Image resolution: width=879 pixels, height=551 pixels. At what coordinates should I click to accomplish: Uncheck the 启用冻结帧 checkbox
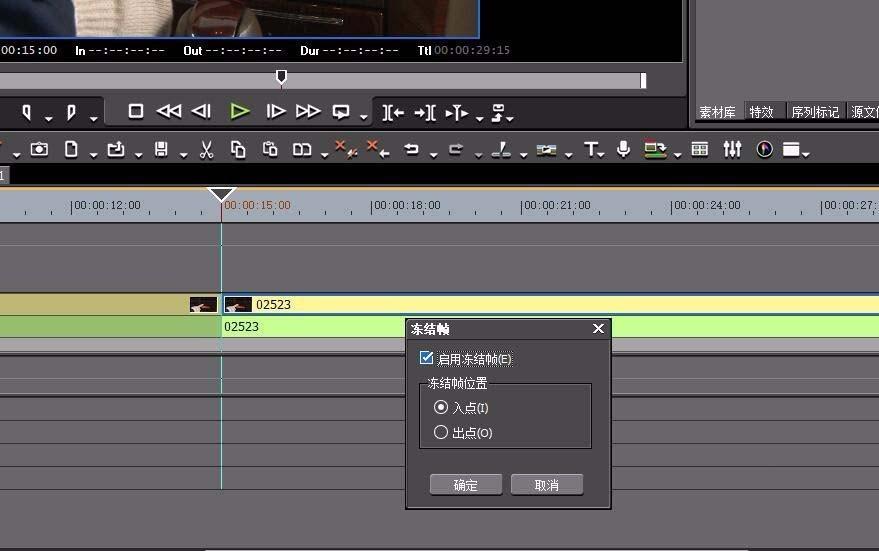tap(427, 358)
